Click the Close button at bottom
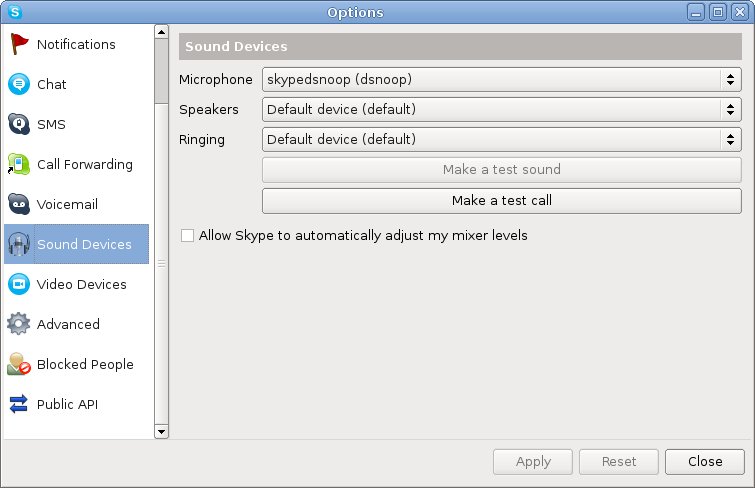755x488 pixels. [x=705, y=462]
